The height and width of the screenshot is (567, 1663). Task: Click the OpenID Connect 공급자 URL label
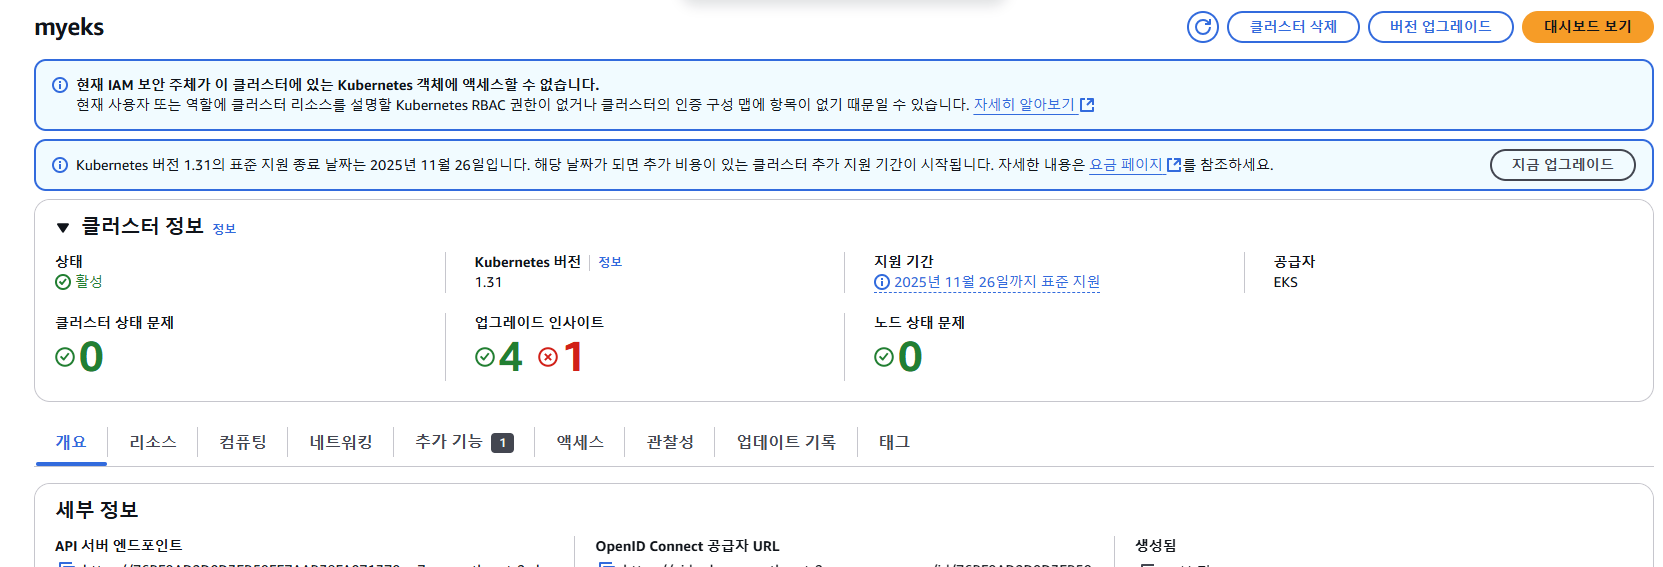687,546
